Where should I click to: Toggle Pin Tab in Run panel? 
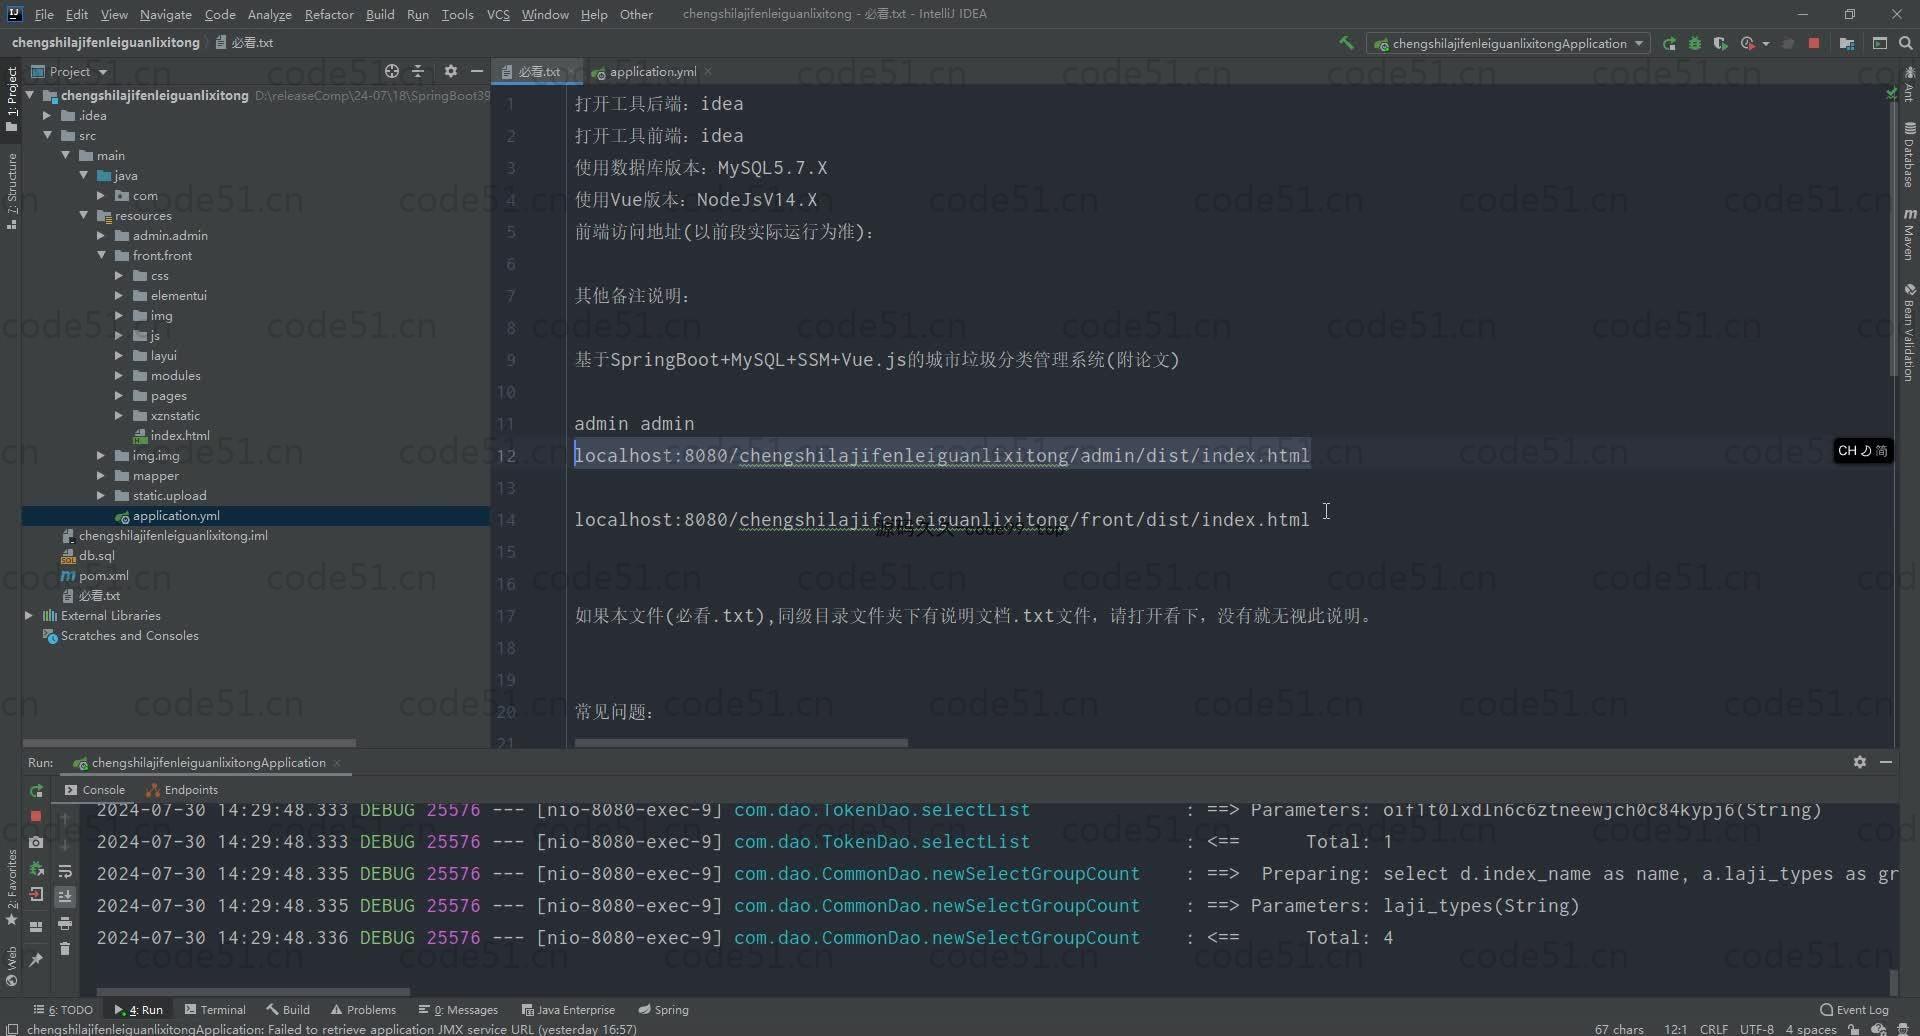pos(36,959)
